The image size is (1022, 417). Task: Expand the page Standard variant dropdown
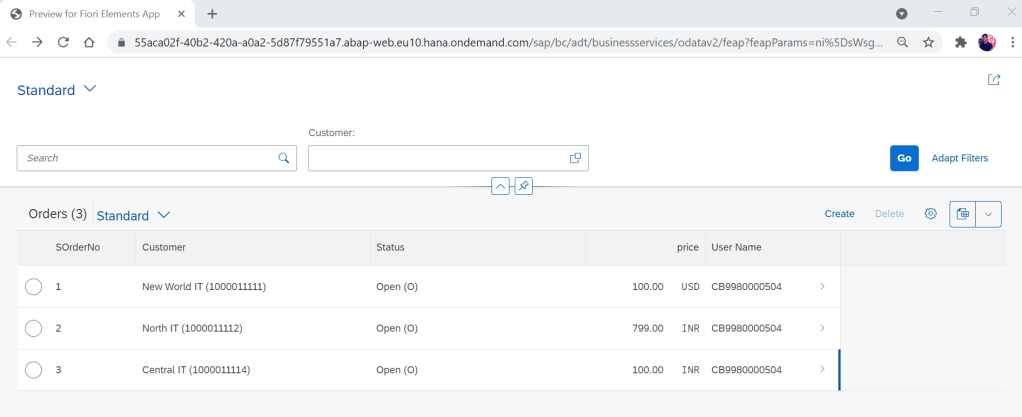point(90,89)
